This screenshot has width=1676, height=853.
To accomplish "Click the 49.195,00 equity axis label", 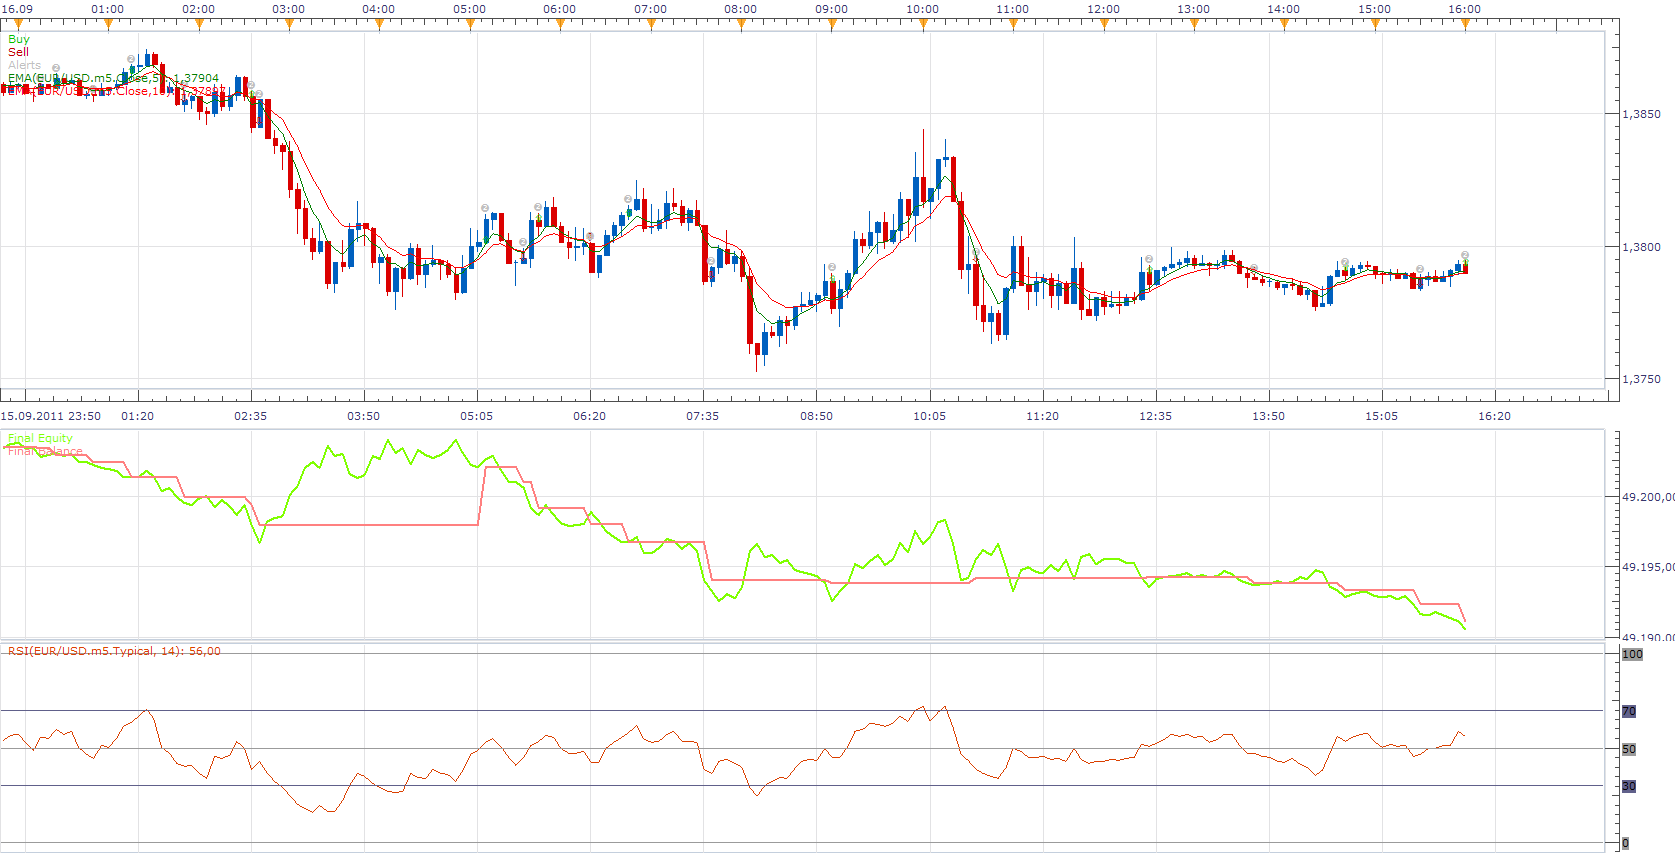I will pyautogui.click(x=1648, y=567).
